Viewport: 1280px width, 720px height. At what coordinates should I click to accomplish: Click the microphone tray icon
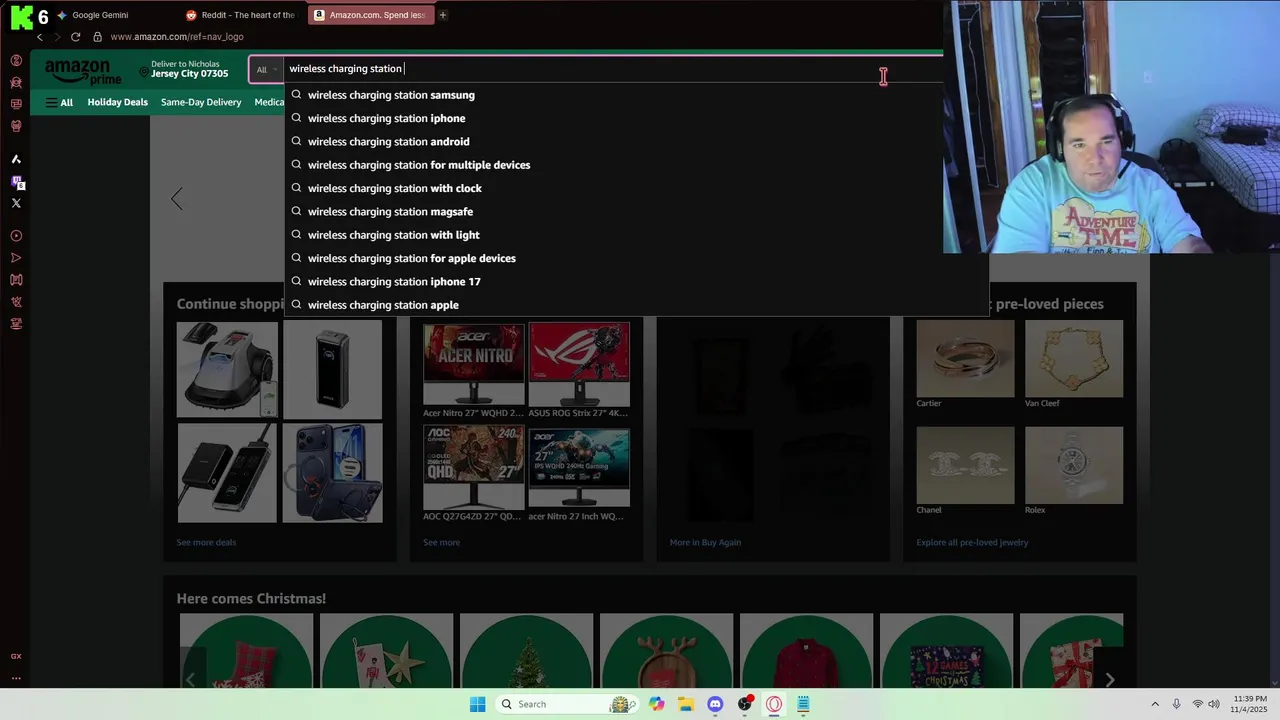click(1176, 704)
